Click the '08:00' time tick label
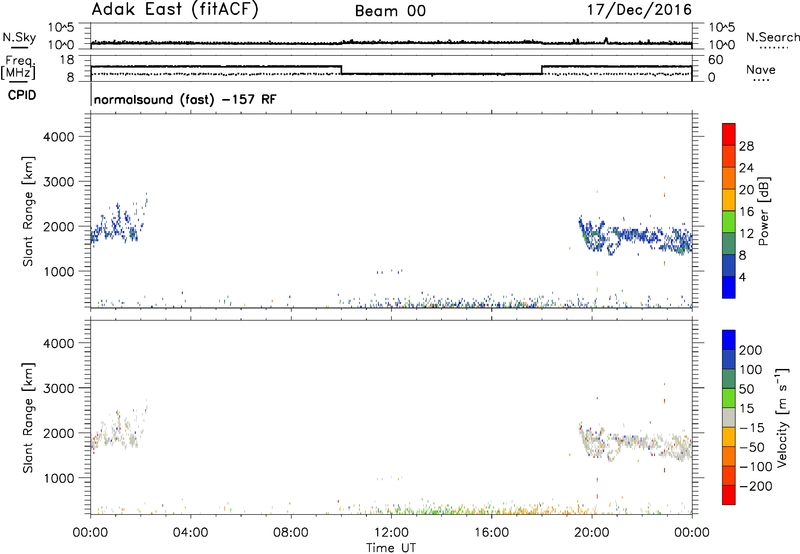Viewport: 800px width, 554px height. pyautogui.click(x=291, y=533)
